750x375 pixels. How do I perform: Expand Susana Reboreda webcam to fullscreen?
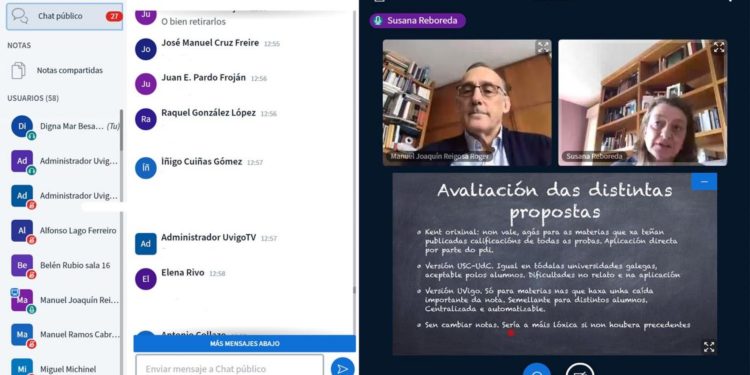(x=719, y=47)
